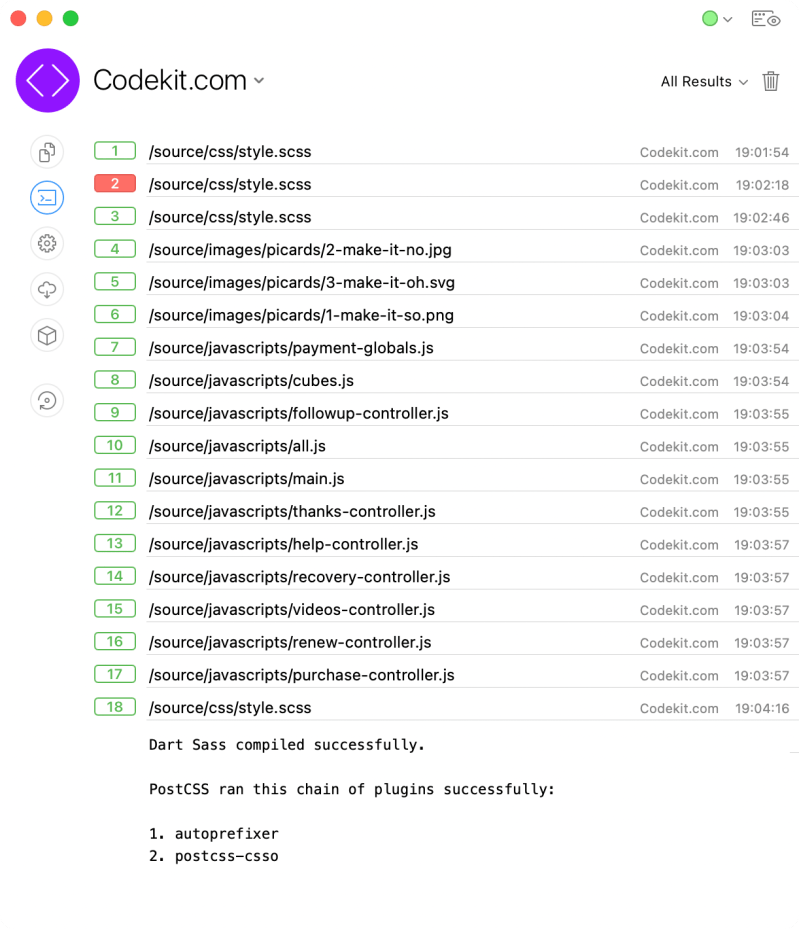
Task: Select help-controller.js log entry
Action: [x=473, y=544]
